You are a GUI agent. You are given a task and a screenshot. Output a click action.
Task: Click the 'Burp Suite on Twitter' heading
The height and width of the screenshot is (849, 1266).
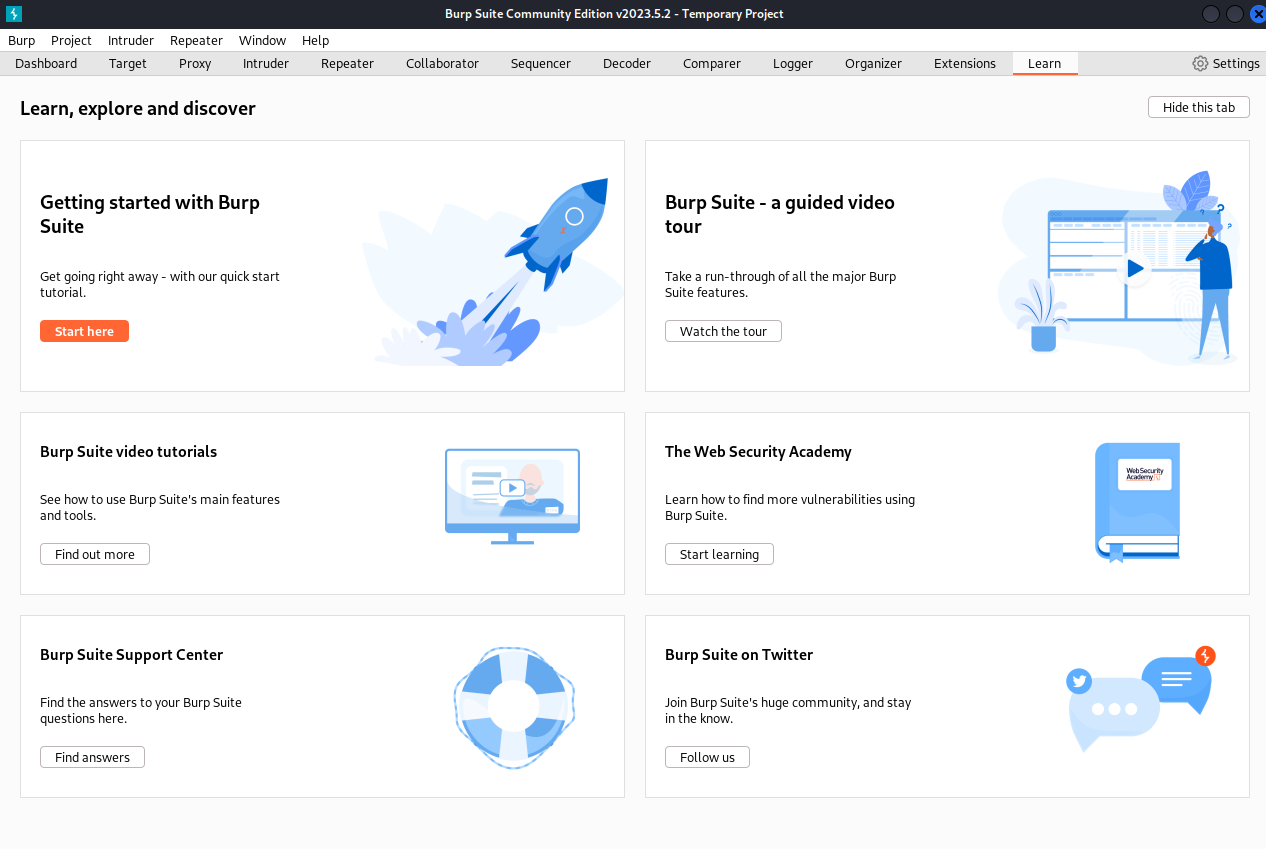click(x=739, y=655)
